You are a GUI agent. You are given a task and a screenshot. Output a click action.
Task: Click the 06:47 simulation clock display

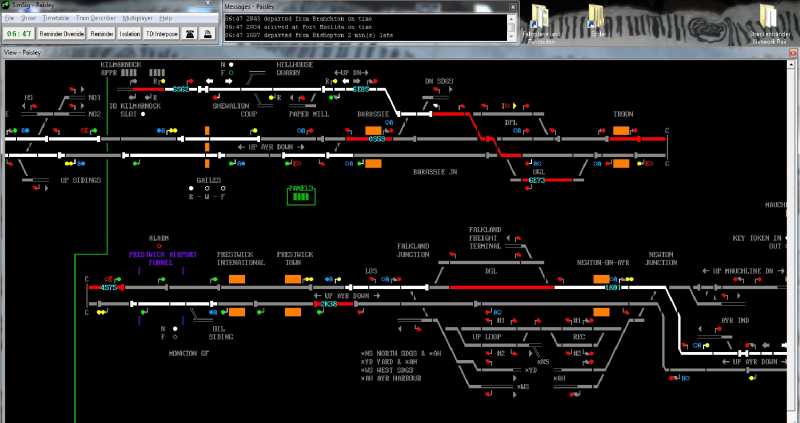click(19, 34)
